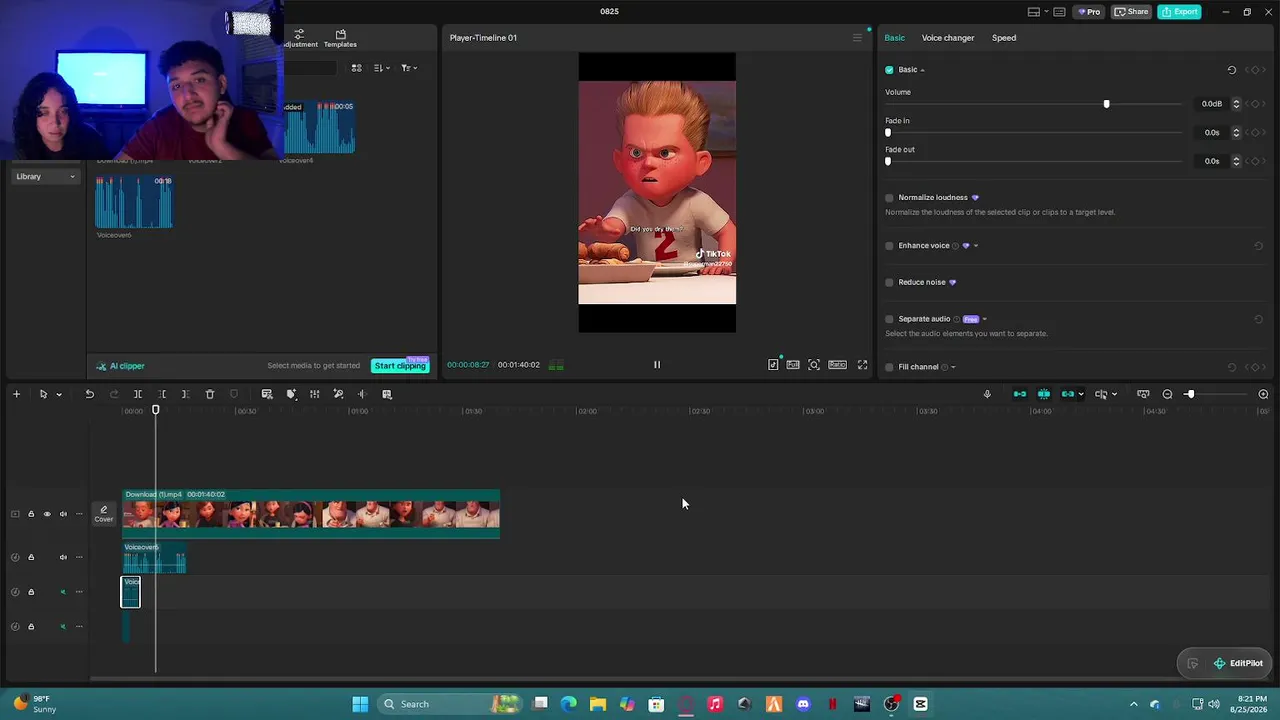
Task: Open the media filter dropdown
Action: pos(408,68)
